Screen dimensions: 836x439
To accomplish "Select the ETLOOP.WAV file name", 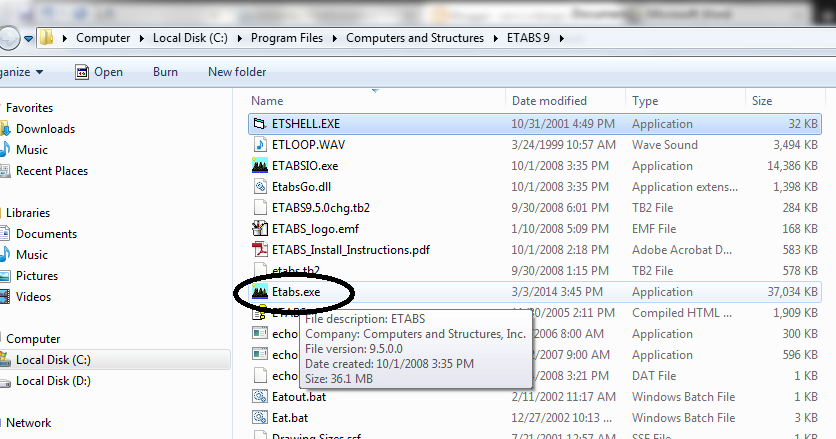I will point(308,145).
